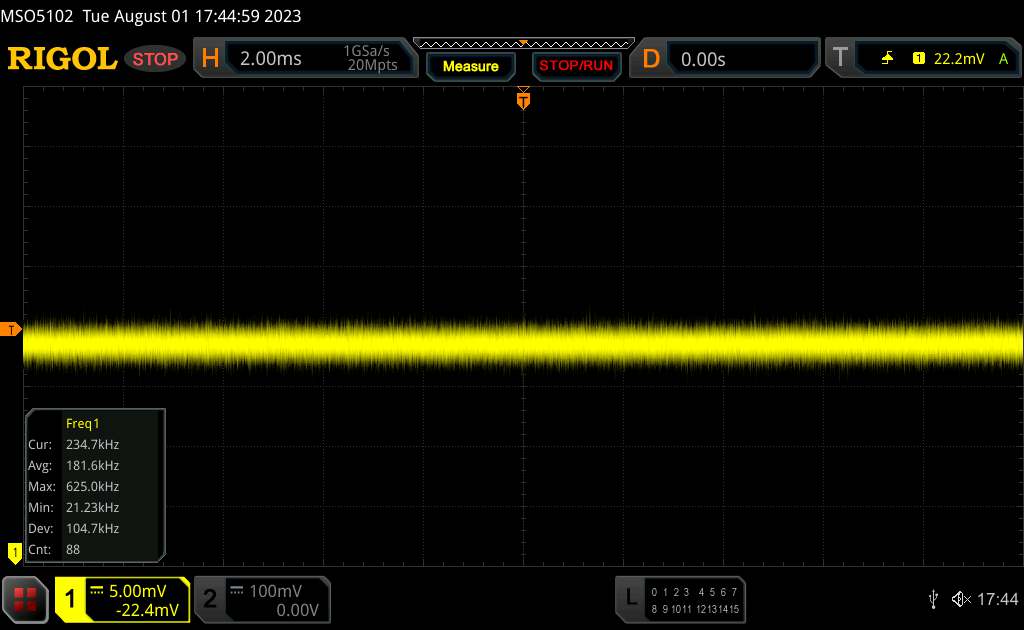
Task: Click the yellow channel 1 ground marker
Action: coord(14,552)
